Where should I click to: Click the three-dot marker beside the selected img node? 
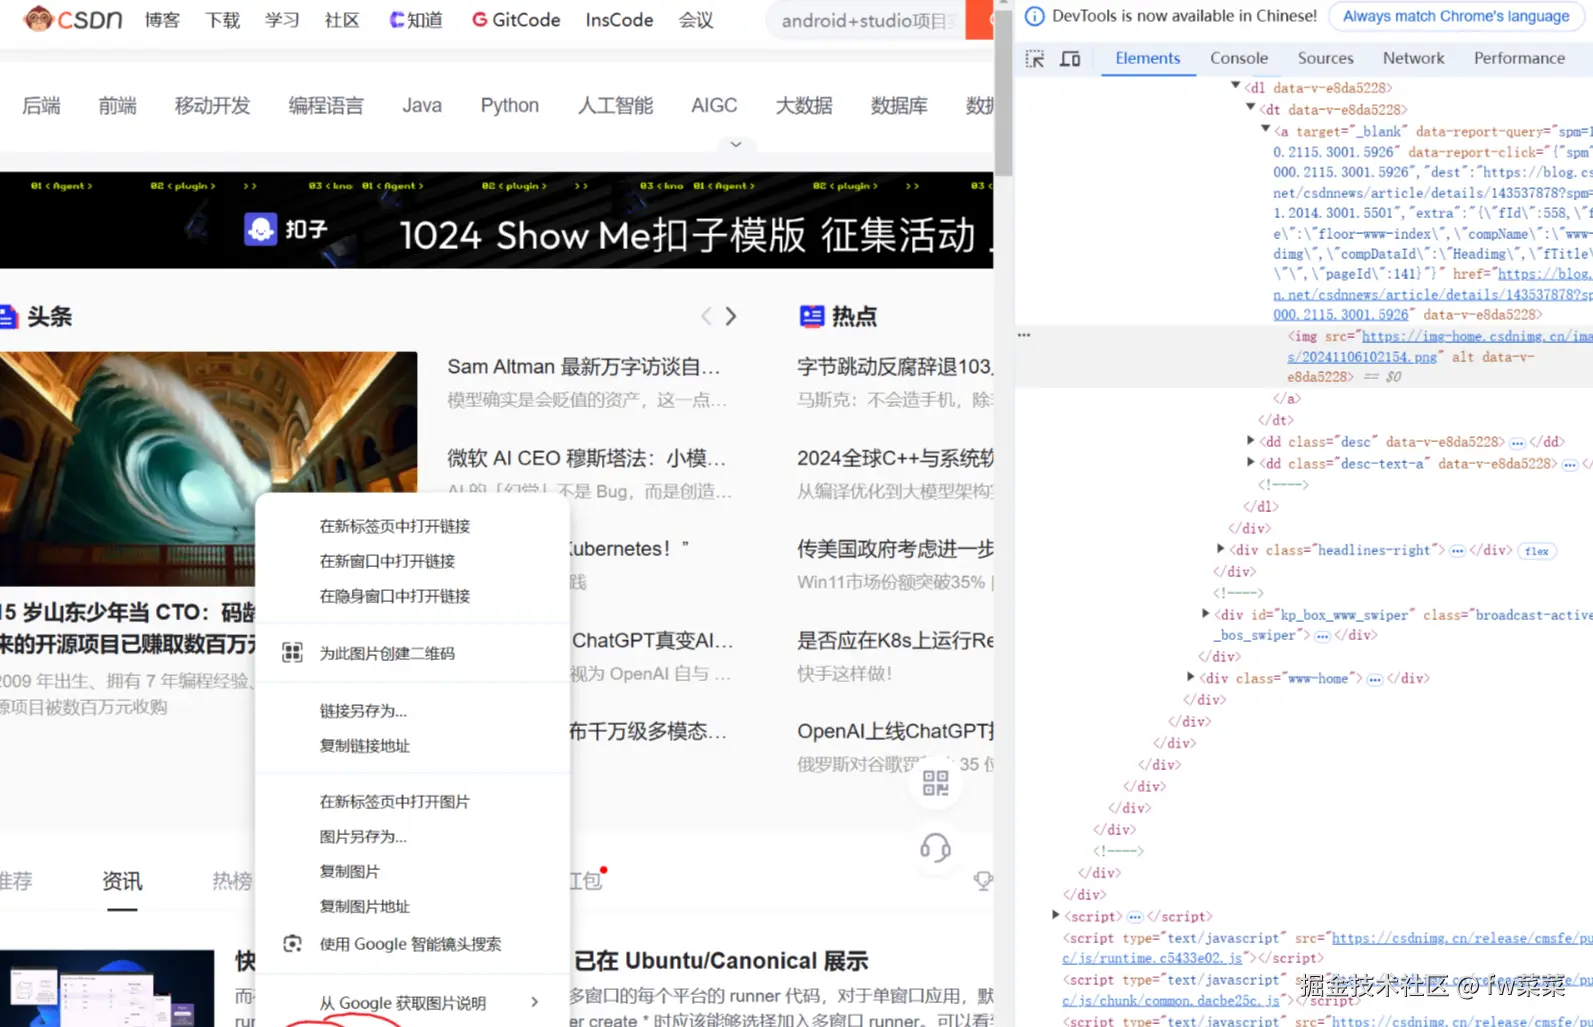tap(1024, 335)
